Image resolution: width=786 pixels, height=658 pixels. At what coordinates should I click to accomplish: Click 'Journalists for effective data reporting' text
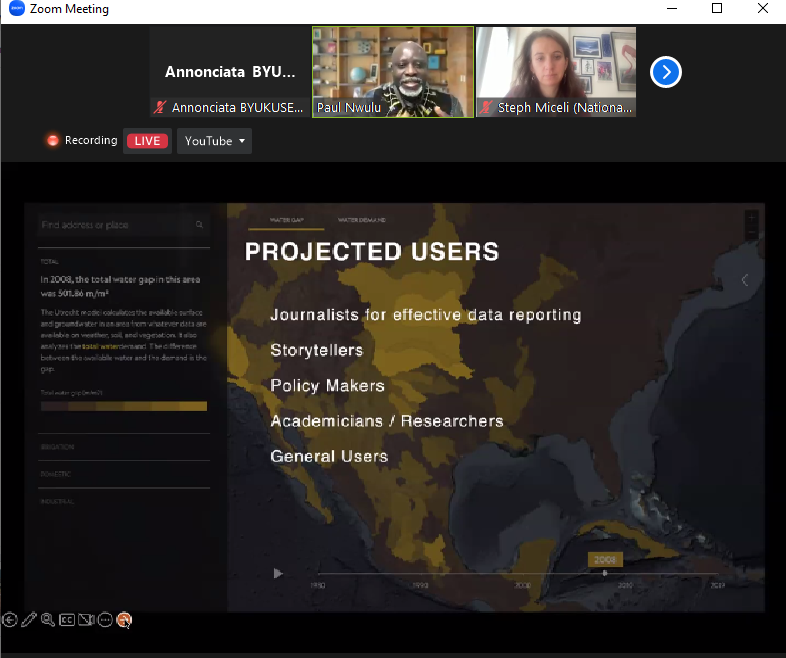pos(426,315)
